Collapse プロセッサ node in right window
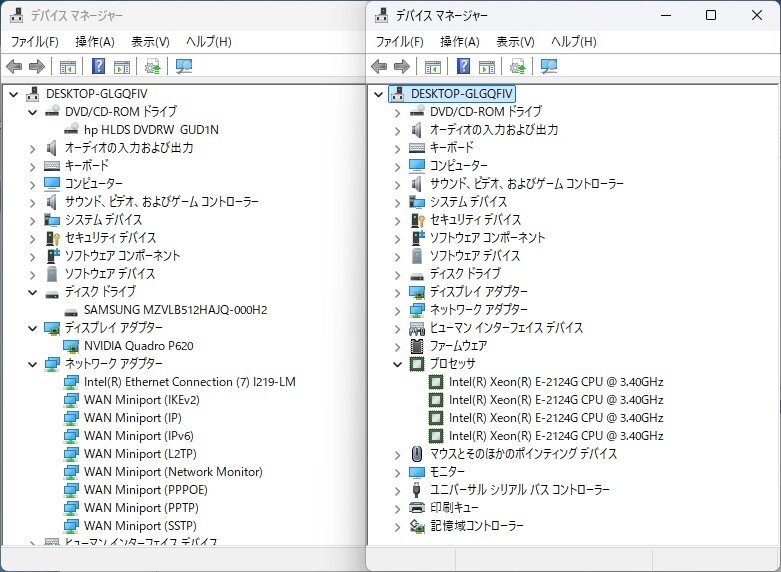Image resolution: width=781 pixels, height=572 pixels. click(x=397, y=364)
